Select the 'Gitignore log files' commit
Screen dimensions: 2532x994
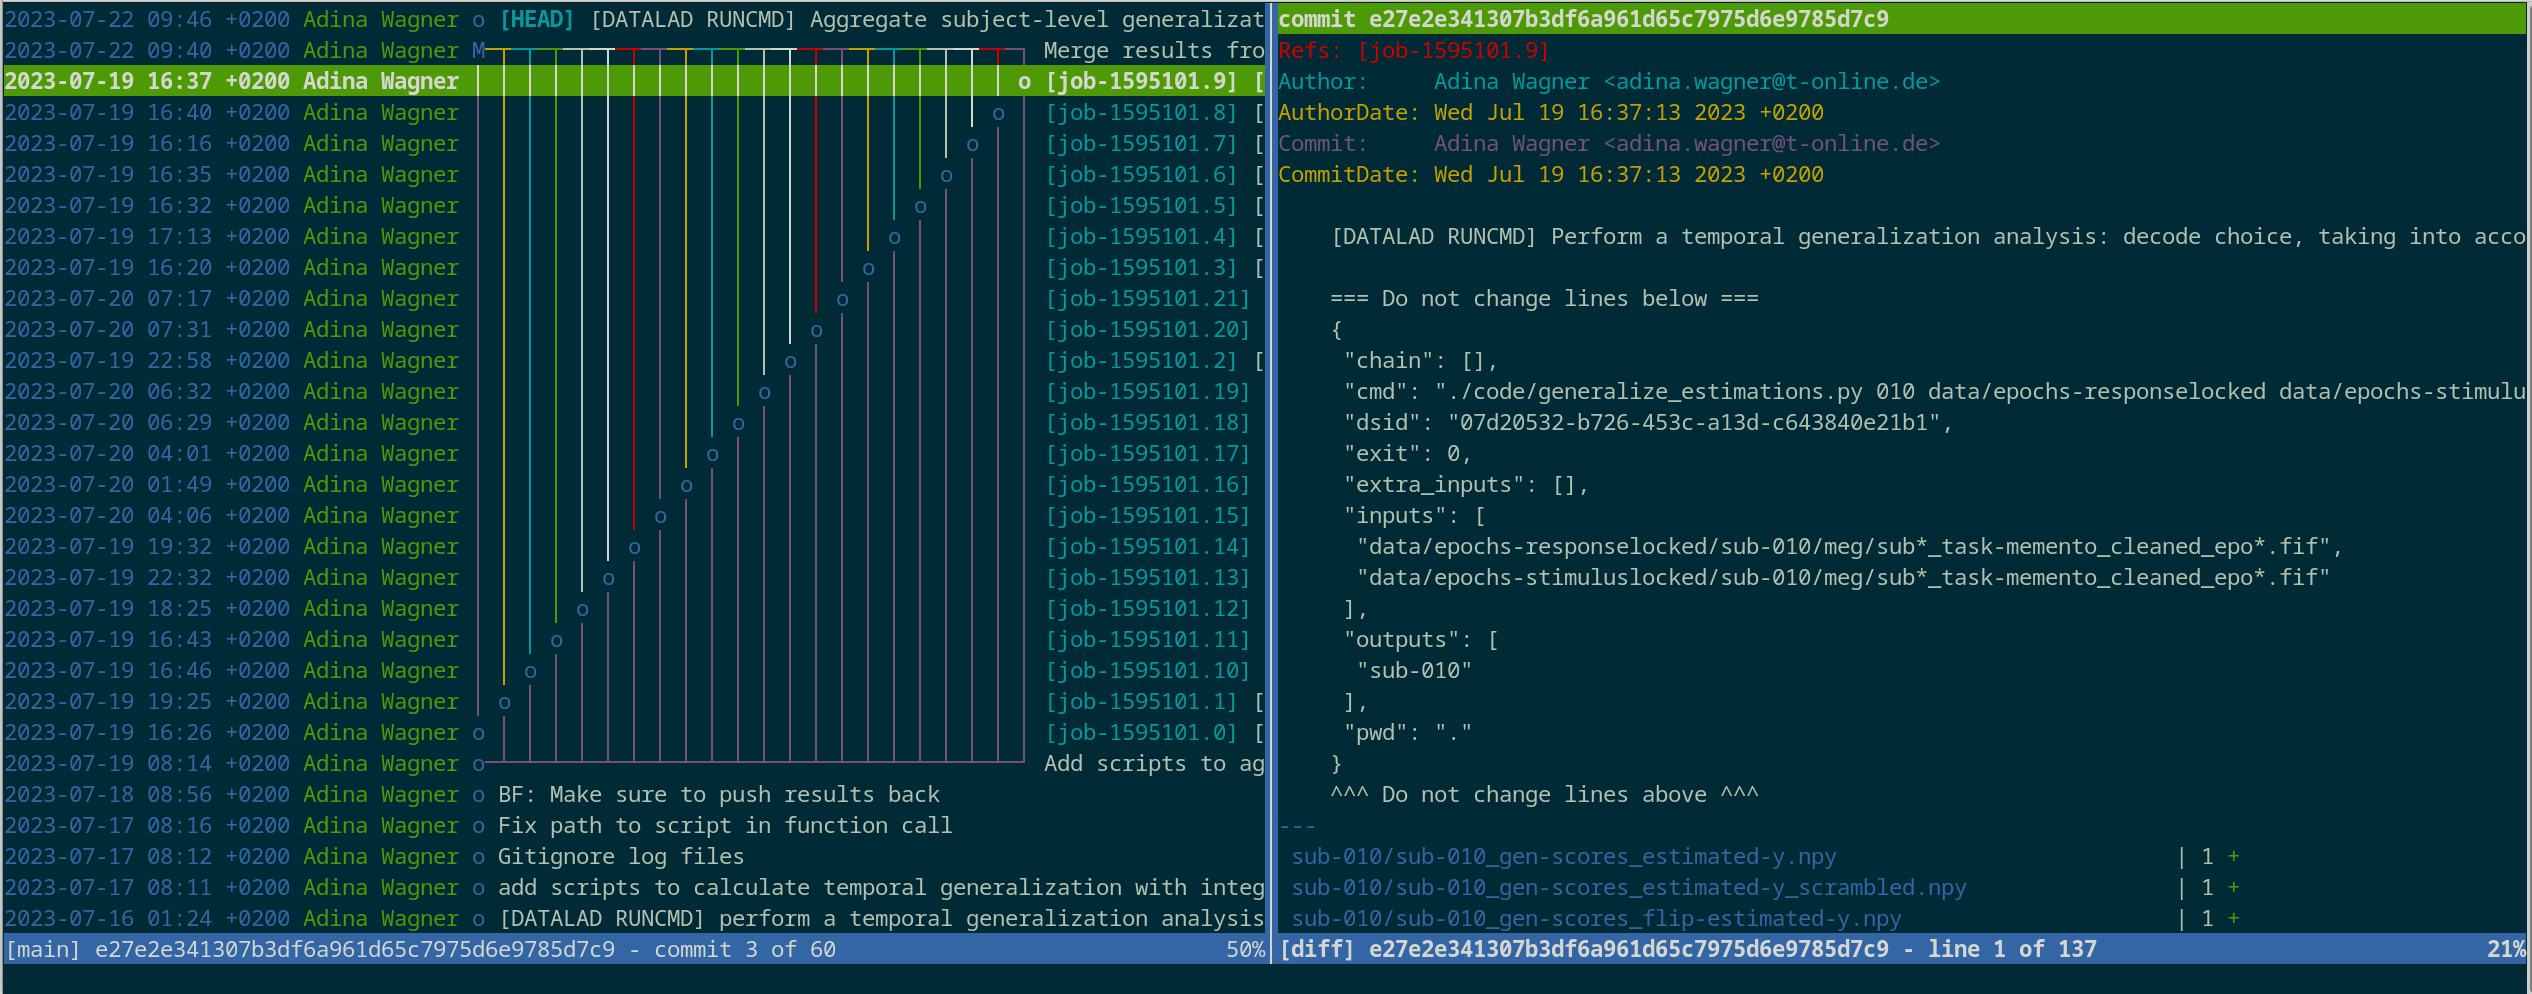click(620, 857)
